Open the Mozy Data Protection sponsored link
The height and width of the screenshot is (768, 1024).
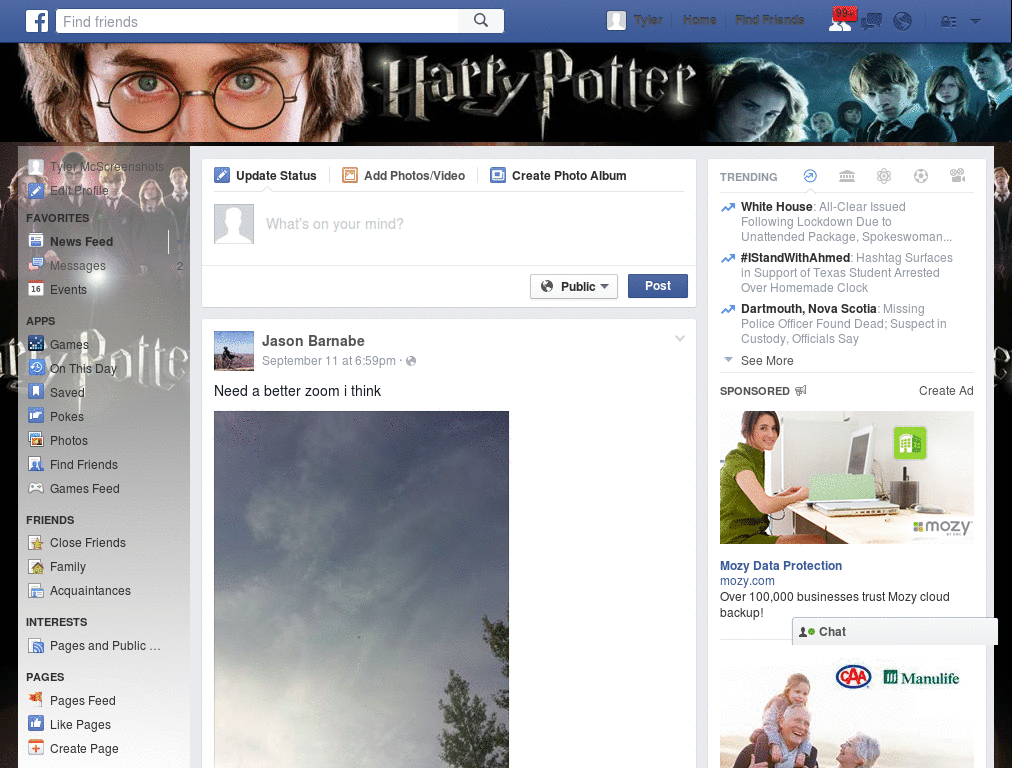[781, 566]
